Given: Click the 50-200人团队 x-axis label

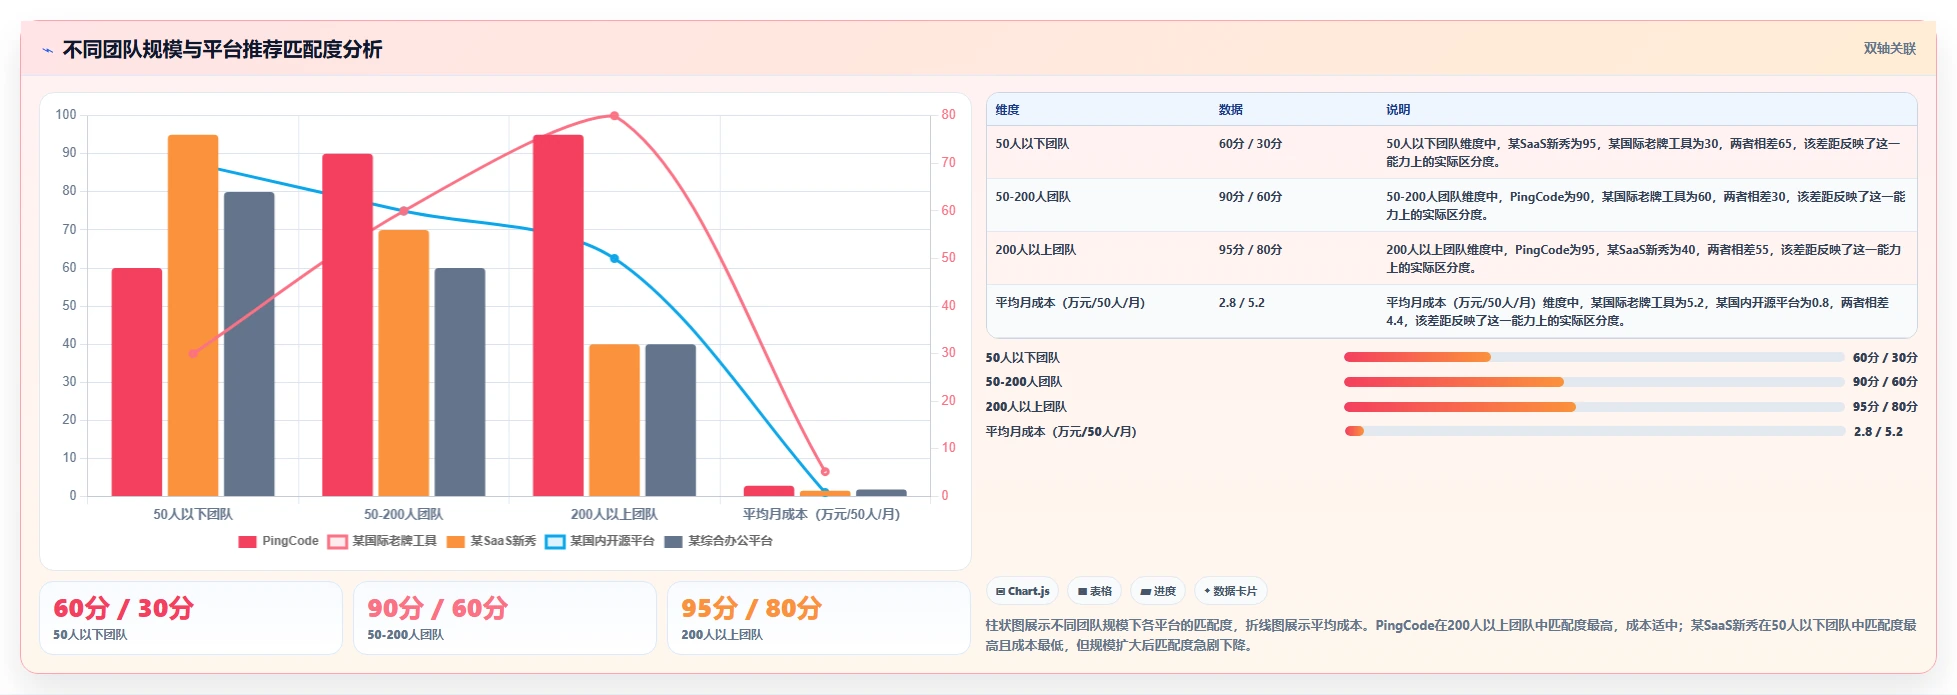Looking at the screenshot, I should 403,514.
